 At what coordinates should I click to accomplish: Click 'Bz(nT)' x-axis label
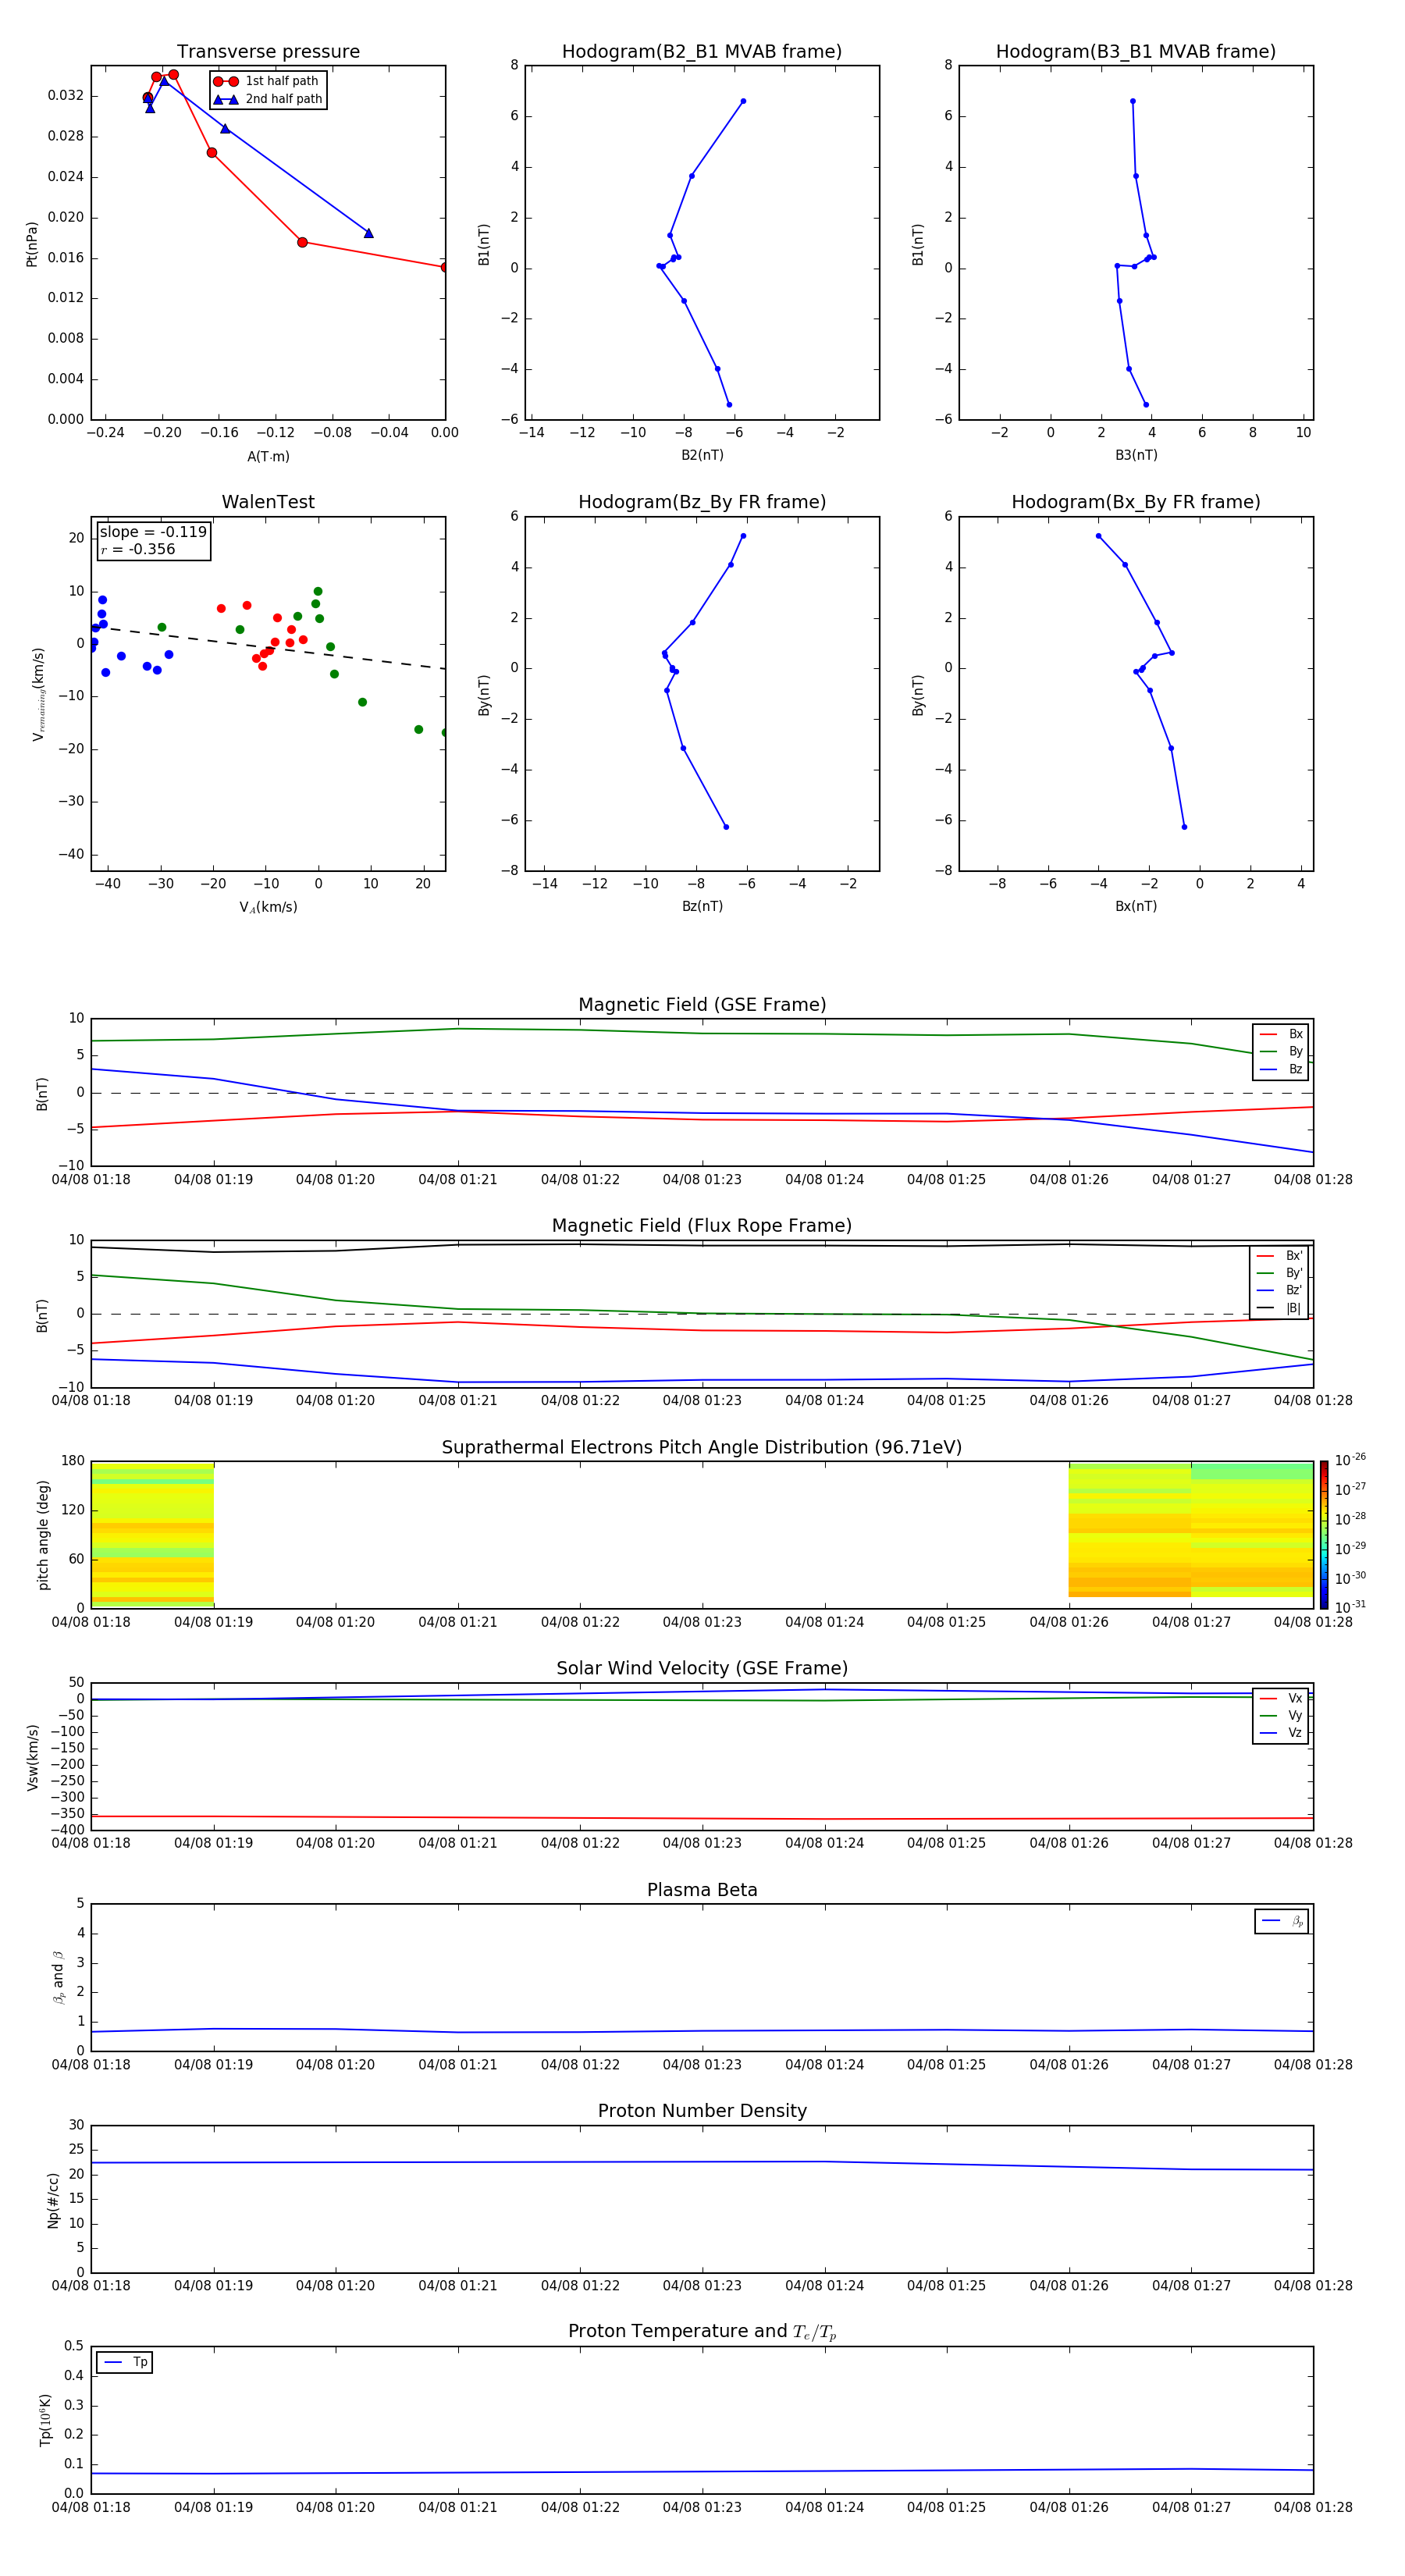coord(702,906)
